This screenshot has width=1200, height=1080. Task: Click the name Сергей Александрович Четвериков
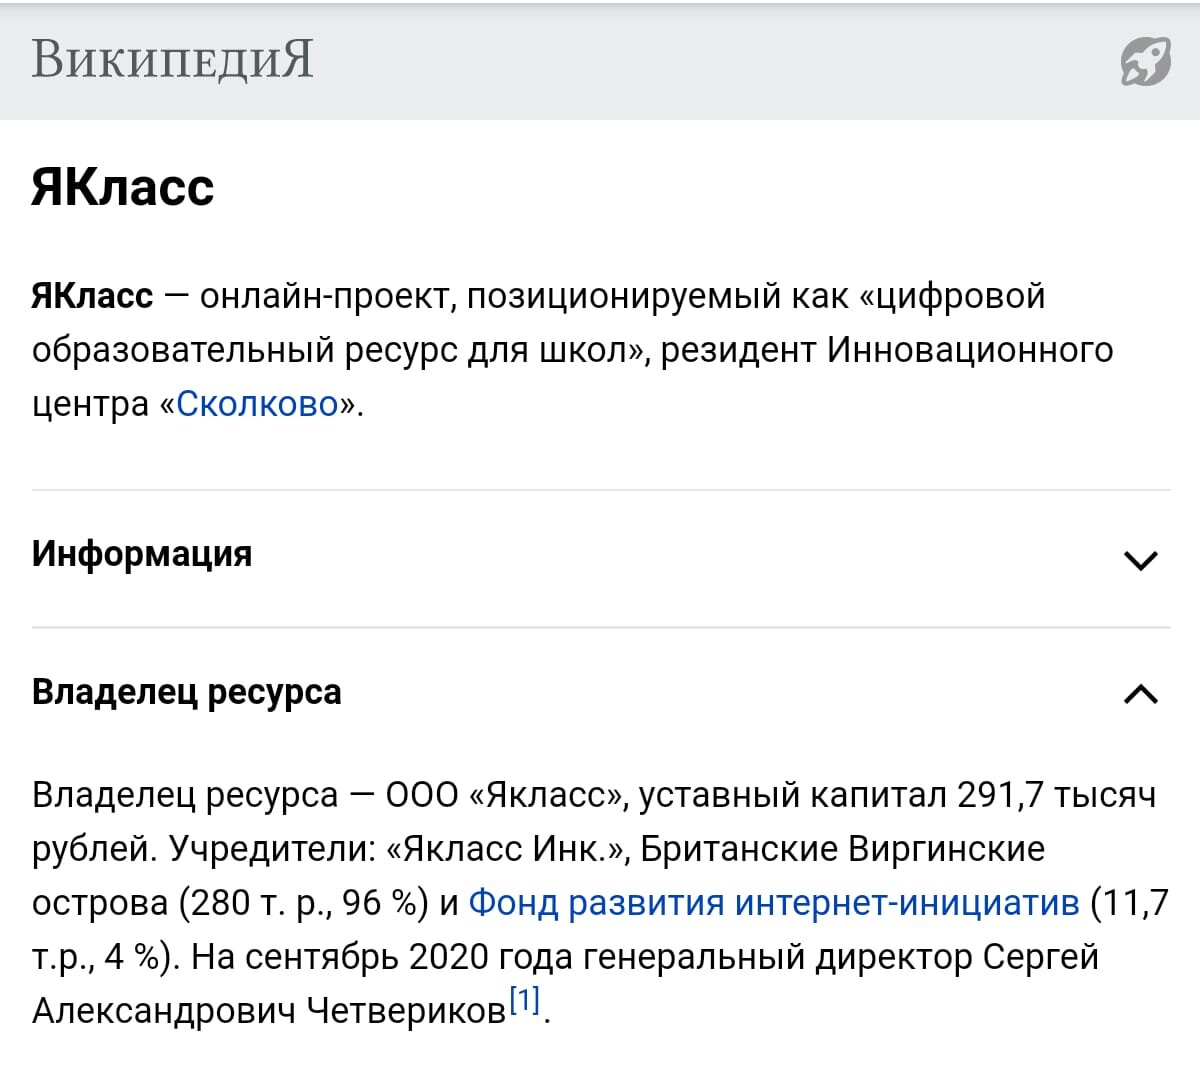click(565, 984)
